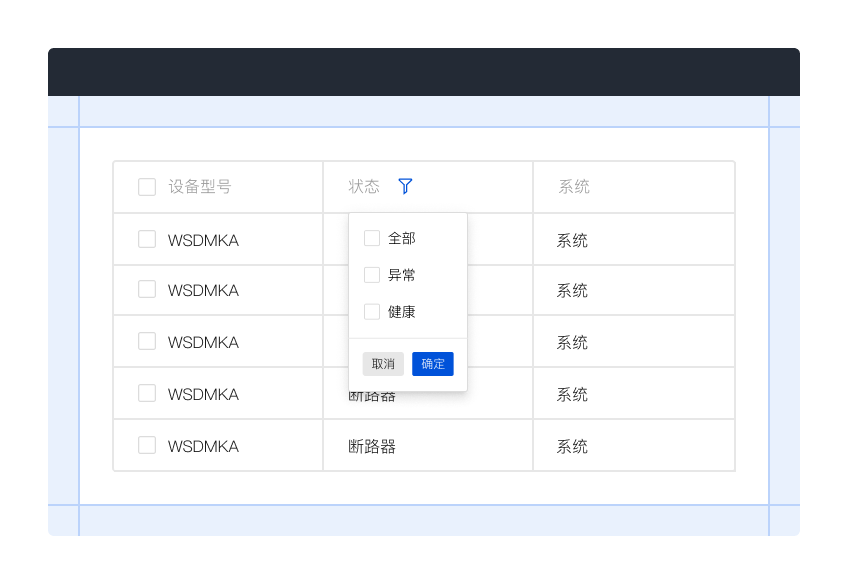Click the 状态 column header text
848x584 pixels.
pyautogui.click(x=364, y=186)
